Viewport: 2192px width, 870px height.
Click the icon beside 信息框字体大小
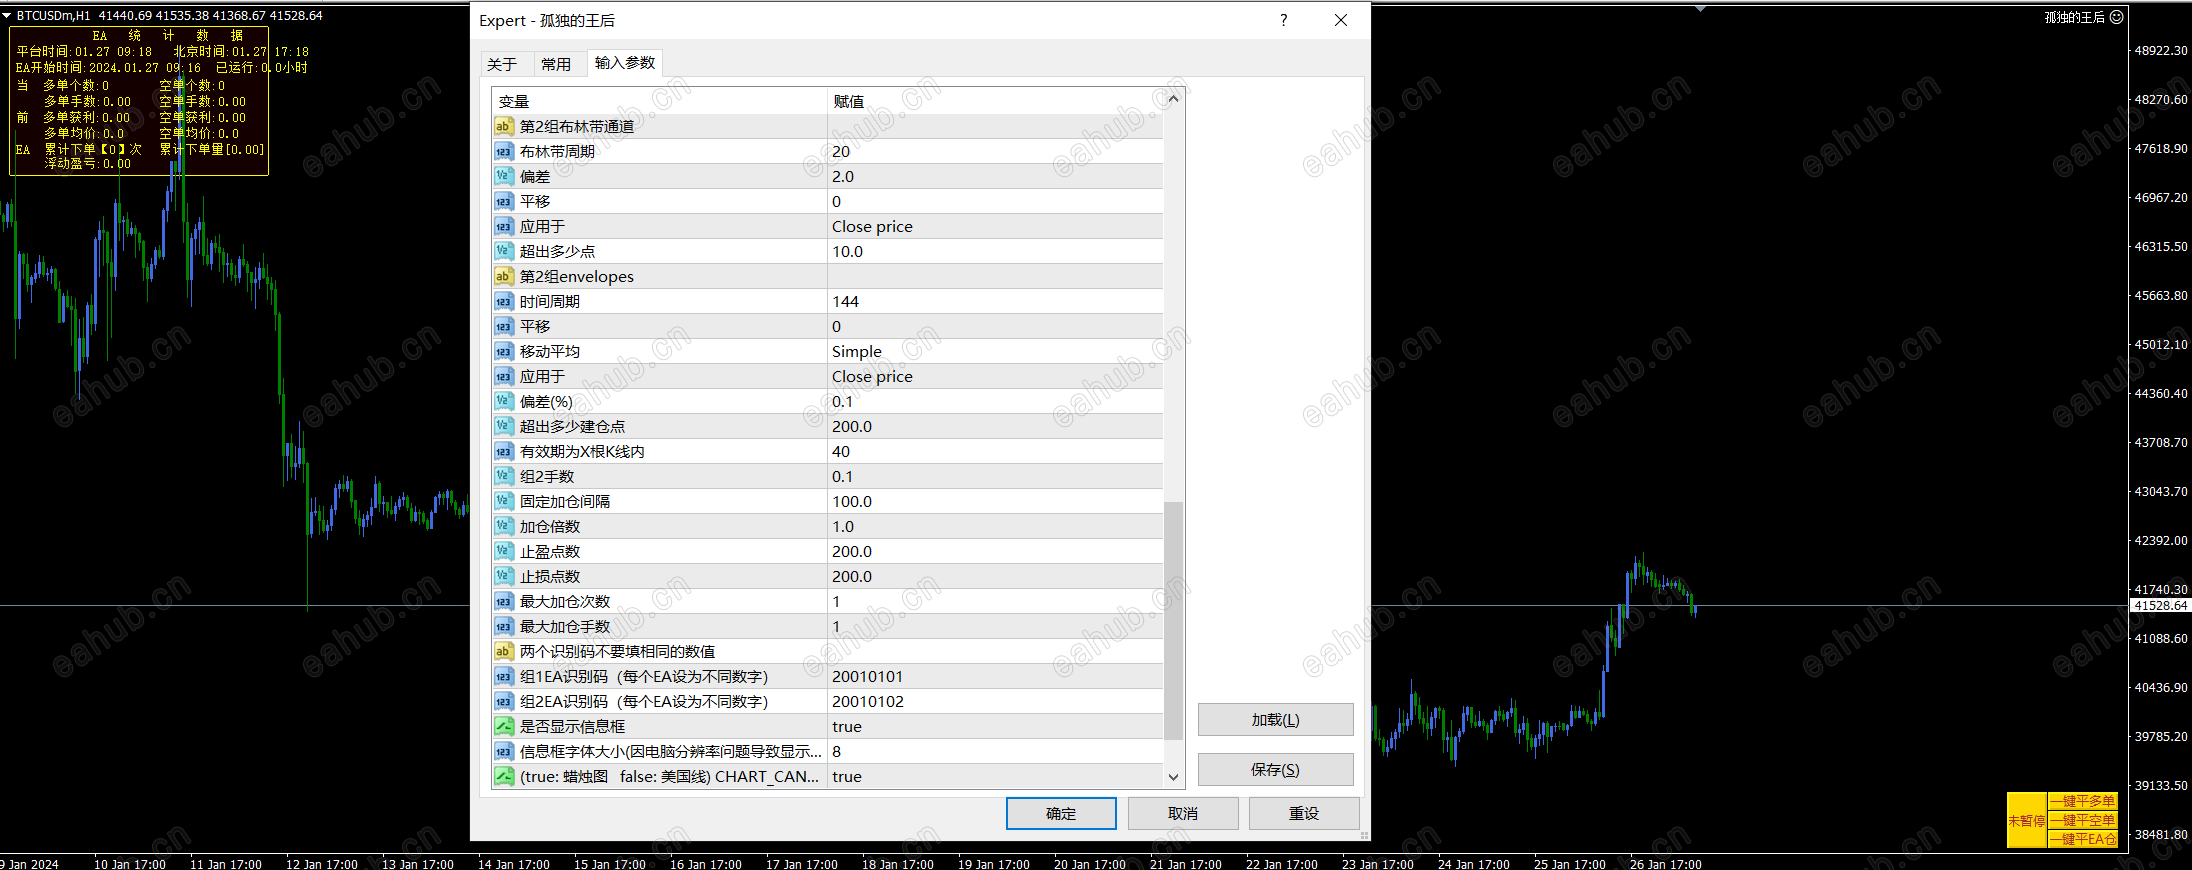pyautogui.click(x=503, y=752)
